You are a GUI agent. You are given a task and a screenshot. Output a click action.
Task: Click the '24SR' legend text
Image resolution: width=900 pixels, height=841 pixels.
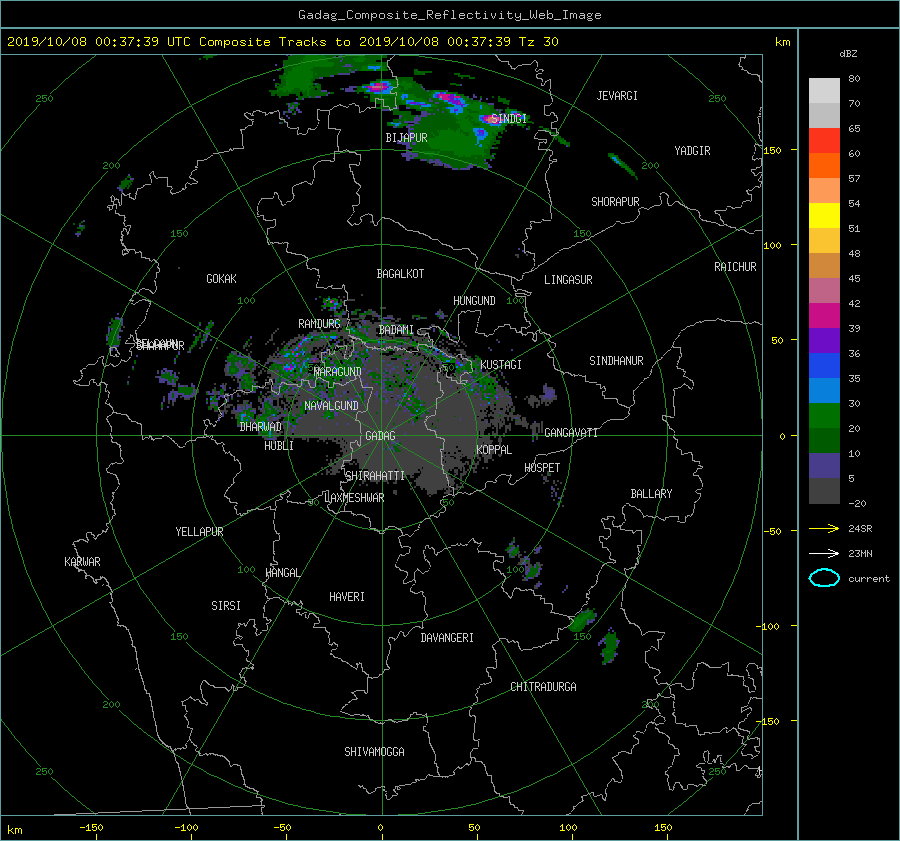coord(860,529)
